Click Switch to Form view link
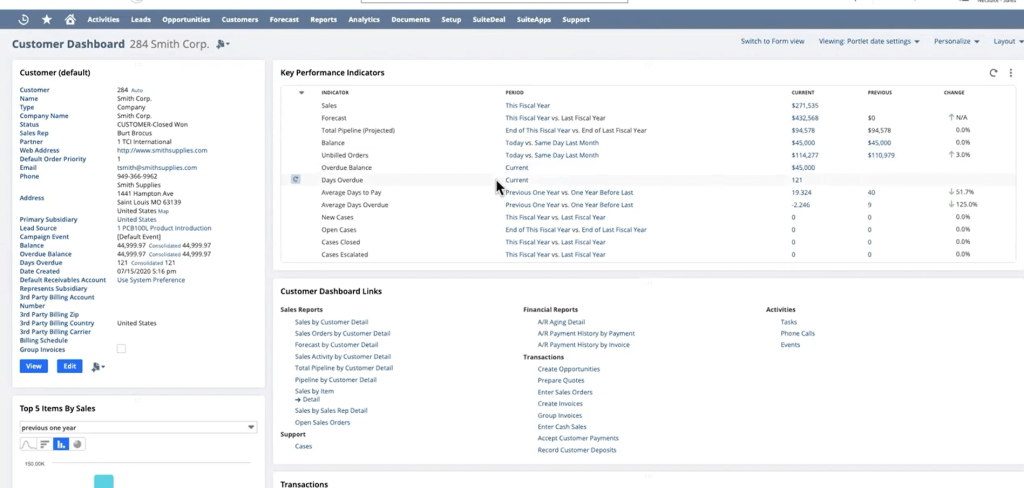1024x488 pixels. coord(772,41)
